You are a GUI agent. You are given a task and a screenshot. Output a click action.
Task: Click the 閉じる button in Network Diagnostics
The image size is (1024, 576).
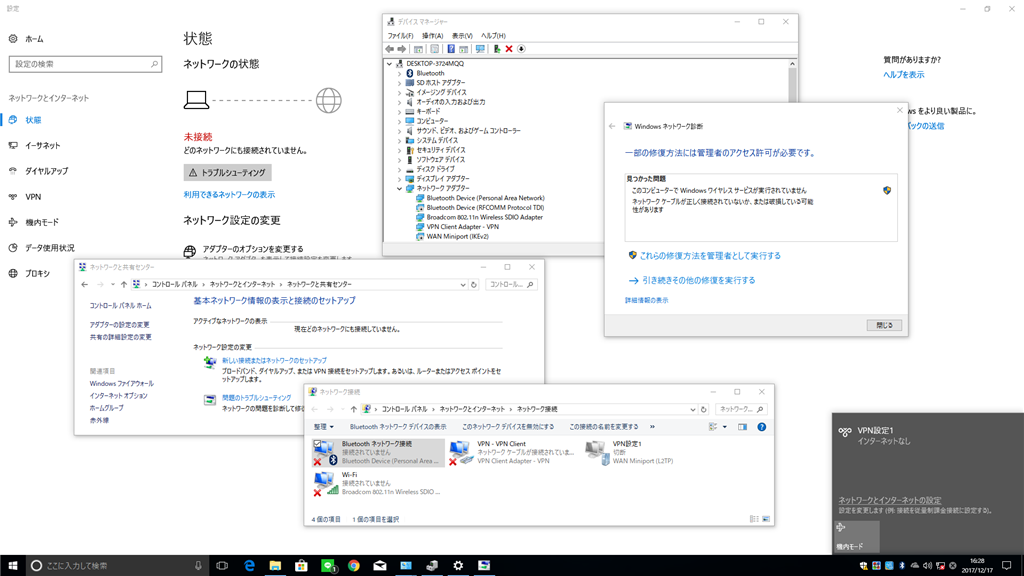click(x=884, y=325)
